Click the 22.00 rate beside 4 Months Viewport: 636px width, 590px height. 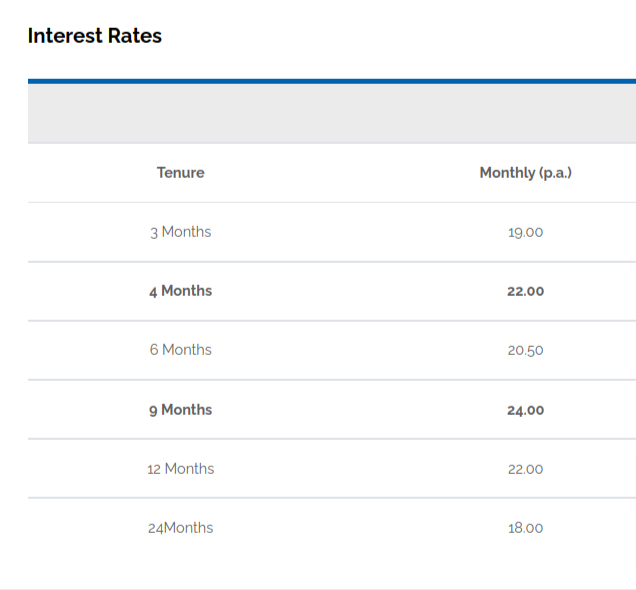526,291
